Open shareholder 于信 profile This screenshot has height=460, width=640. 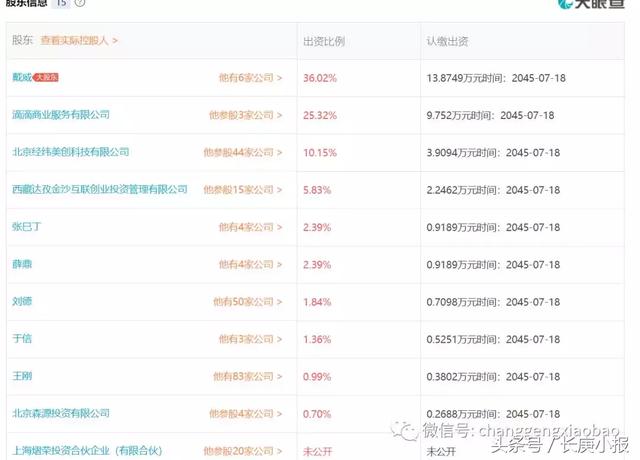22,338
